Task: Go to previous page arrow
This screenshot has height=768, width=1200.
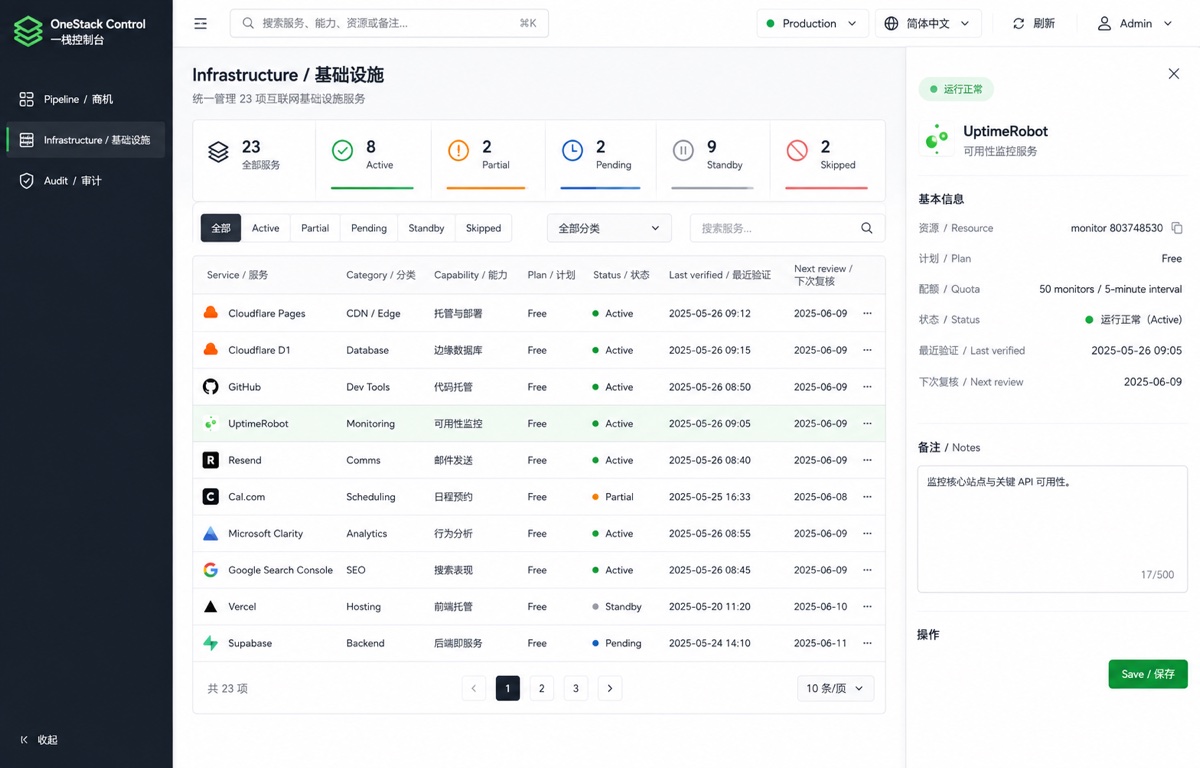Action: [474, 688]
